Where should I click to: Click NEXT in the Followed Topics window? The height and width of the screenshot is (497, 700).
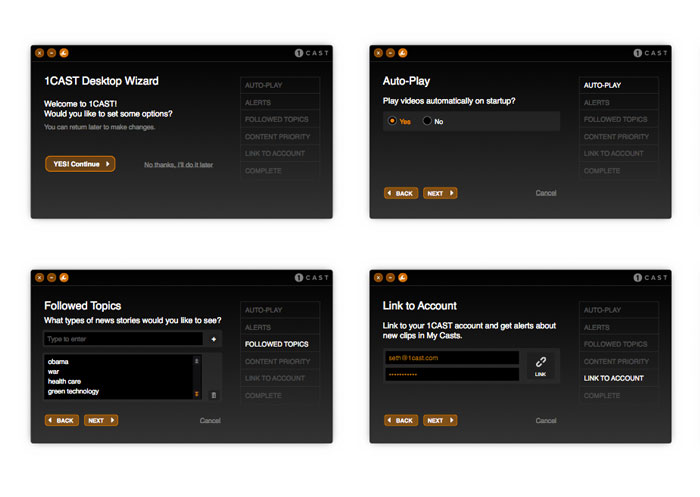101,421
